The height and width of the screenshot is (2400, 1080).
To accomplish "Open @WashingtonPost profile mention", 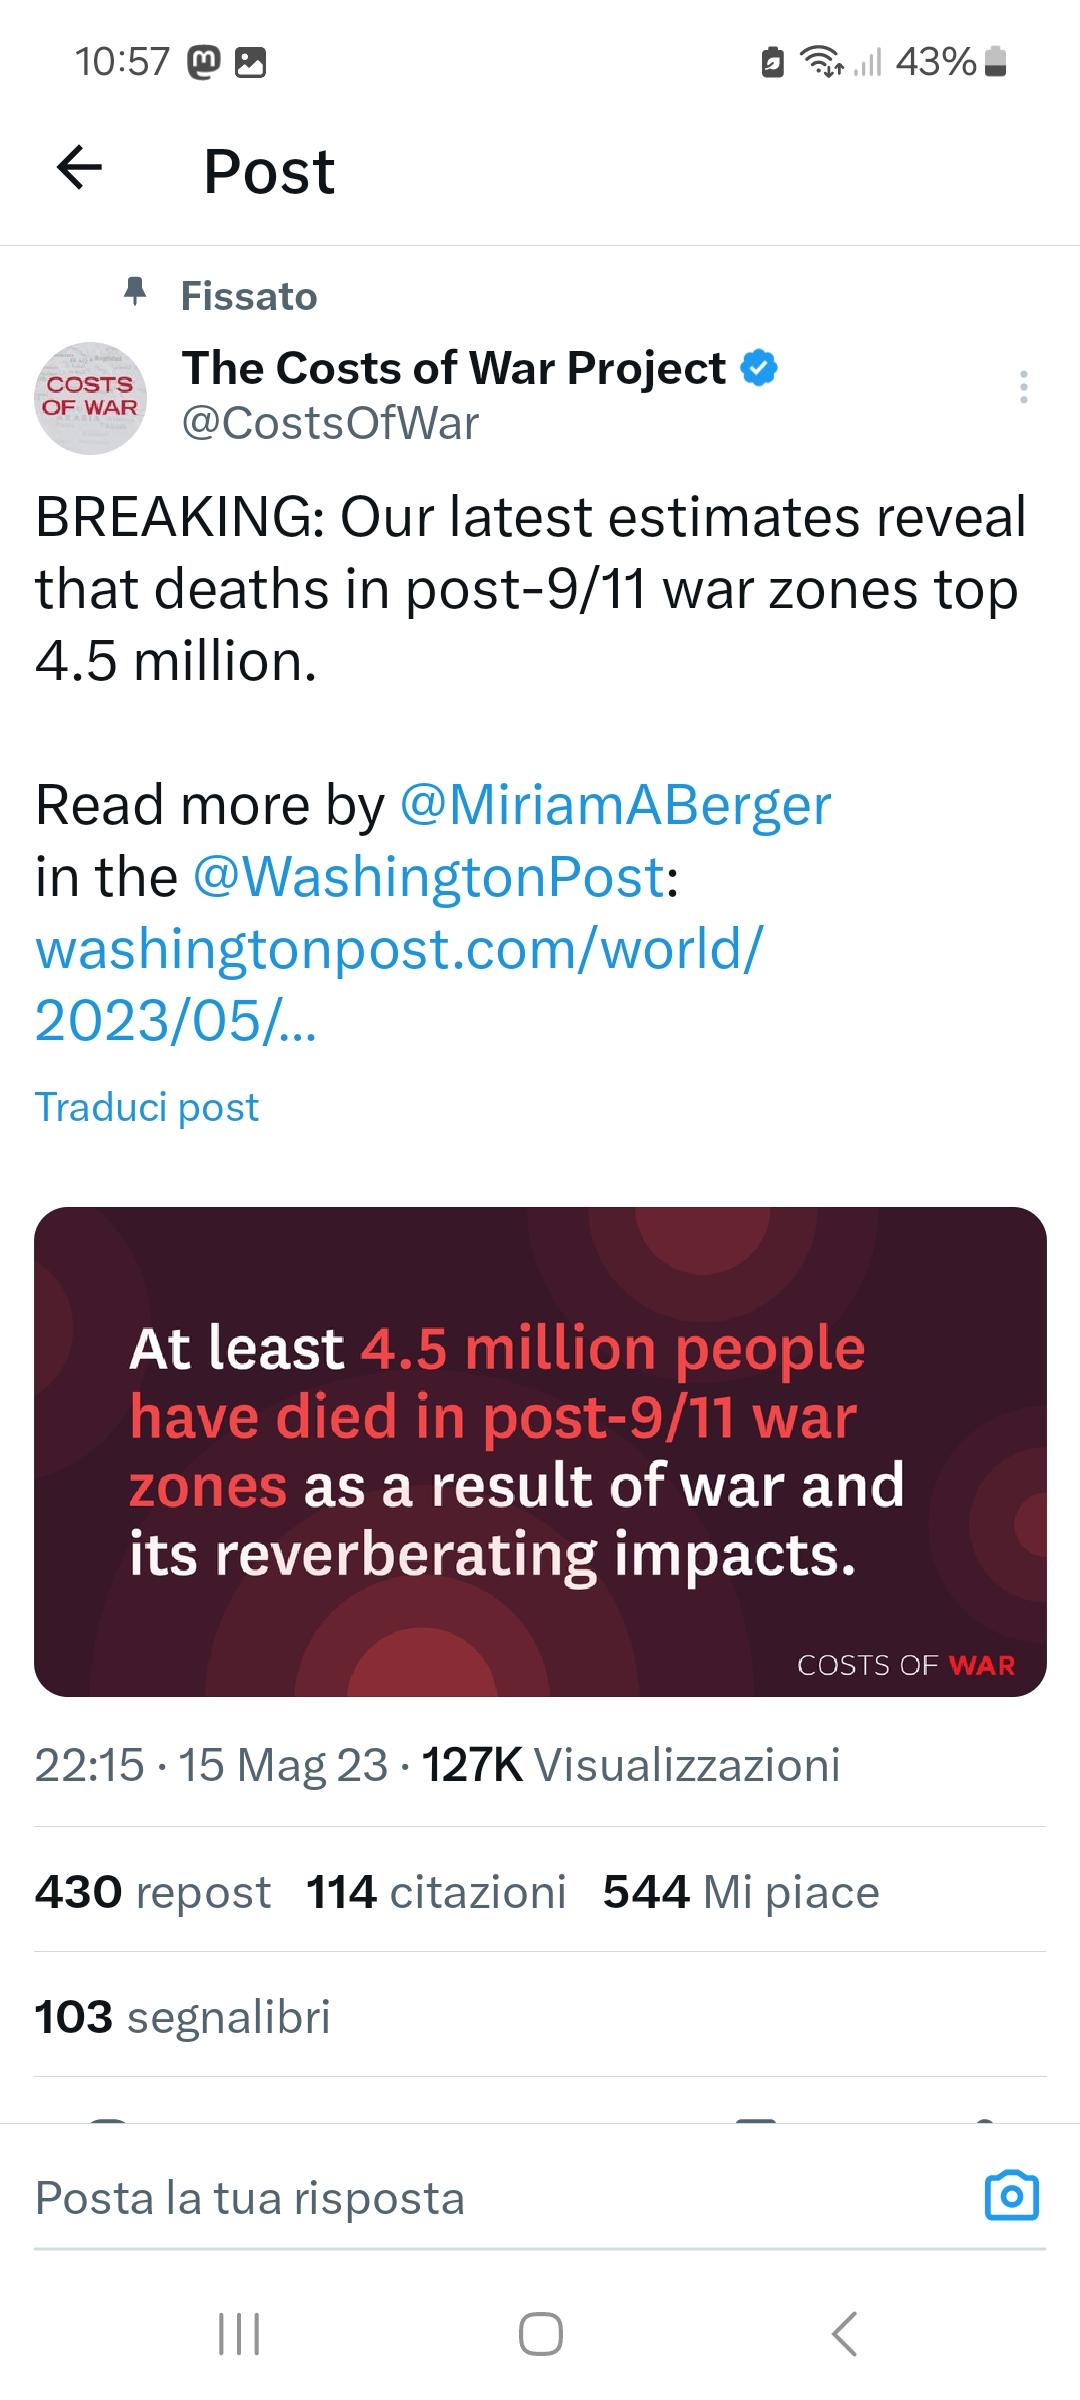I will coord(428,877).
